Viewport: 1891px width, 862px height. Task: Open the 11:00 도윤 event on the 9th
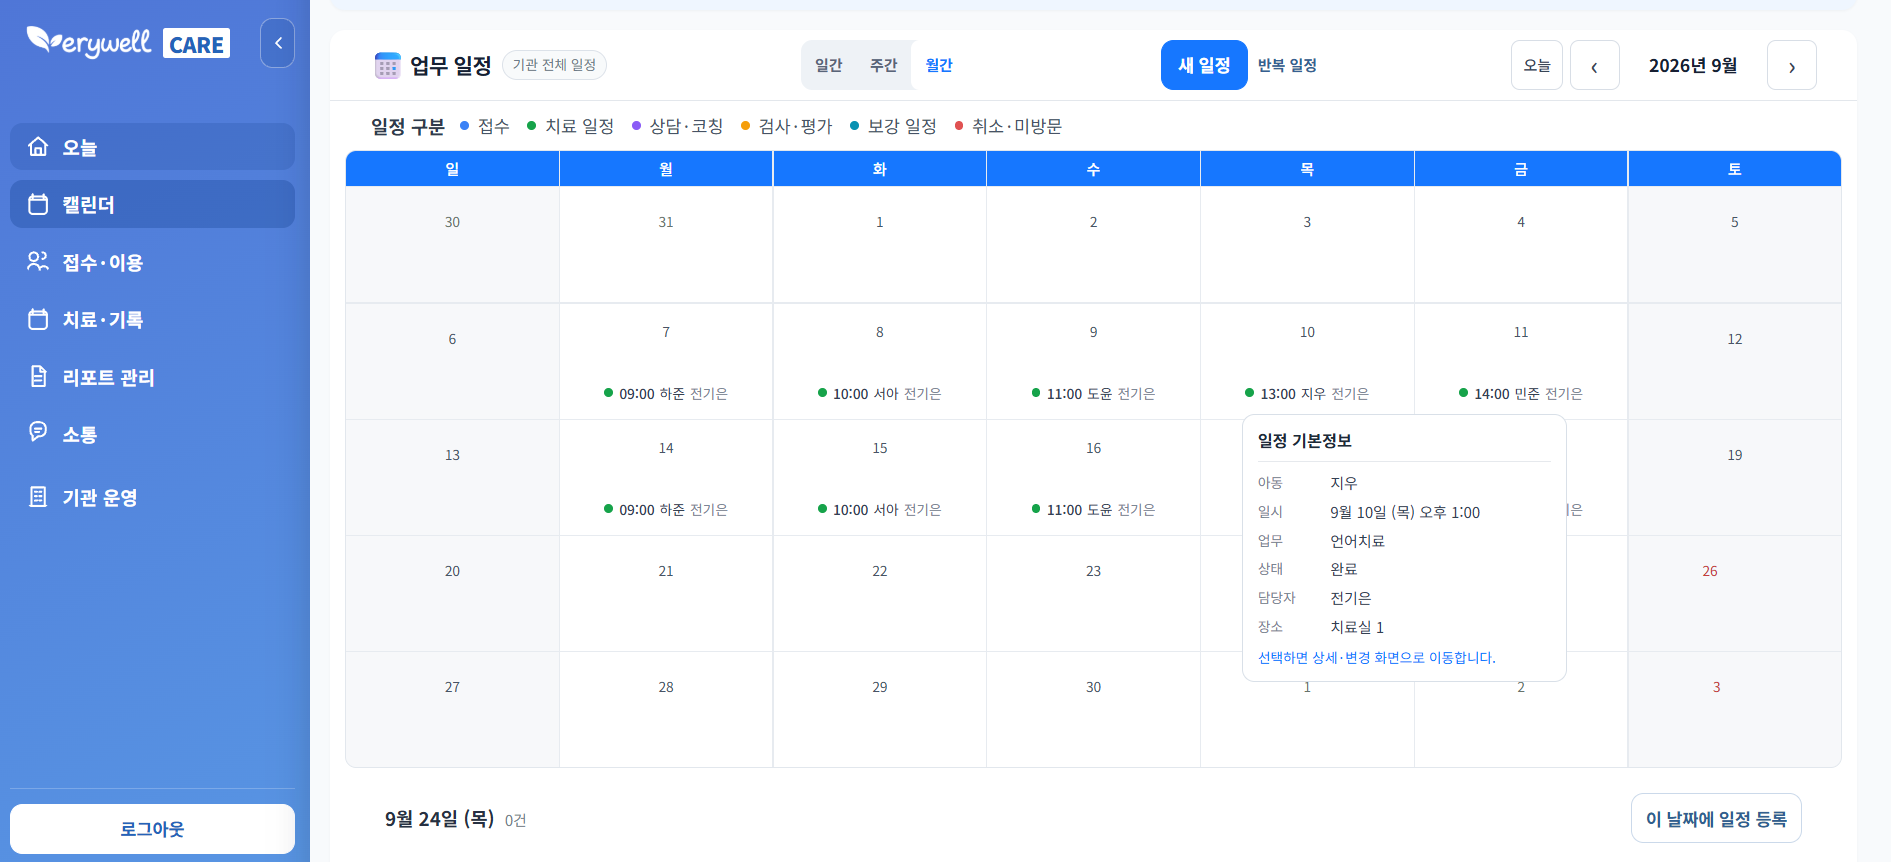(x=1093, y=393)
